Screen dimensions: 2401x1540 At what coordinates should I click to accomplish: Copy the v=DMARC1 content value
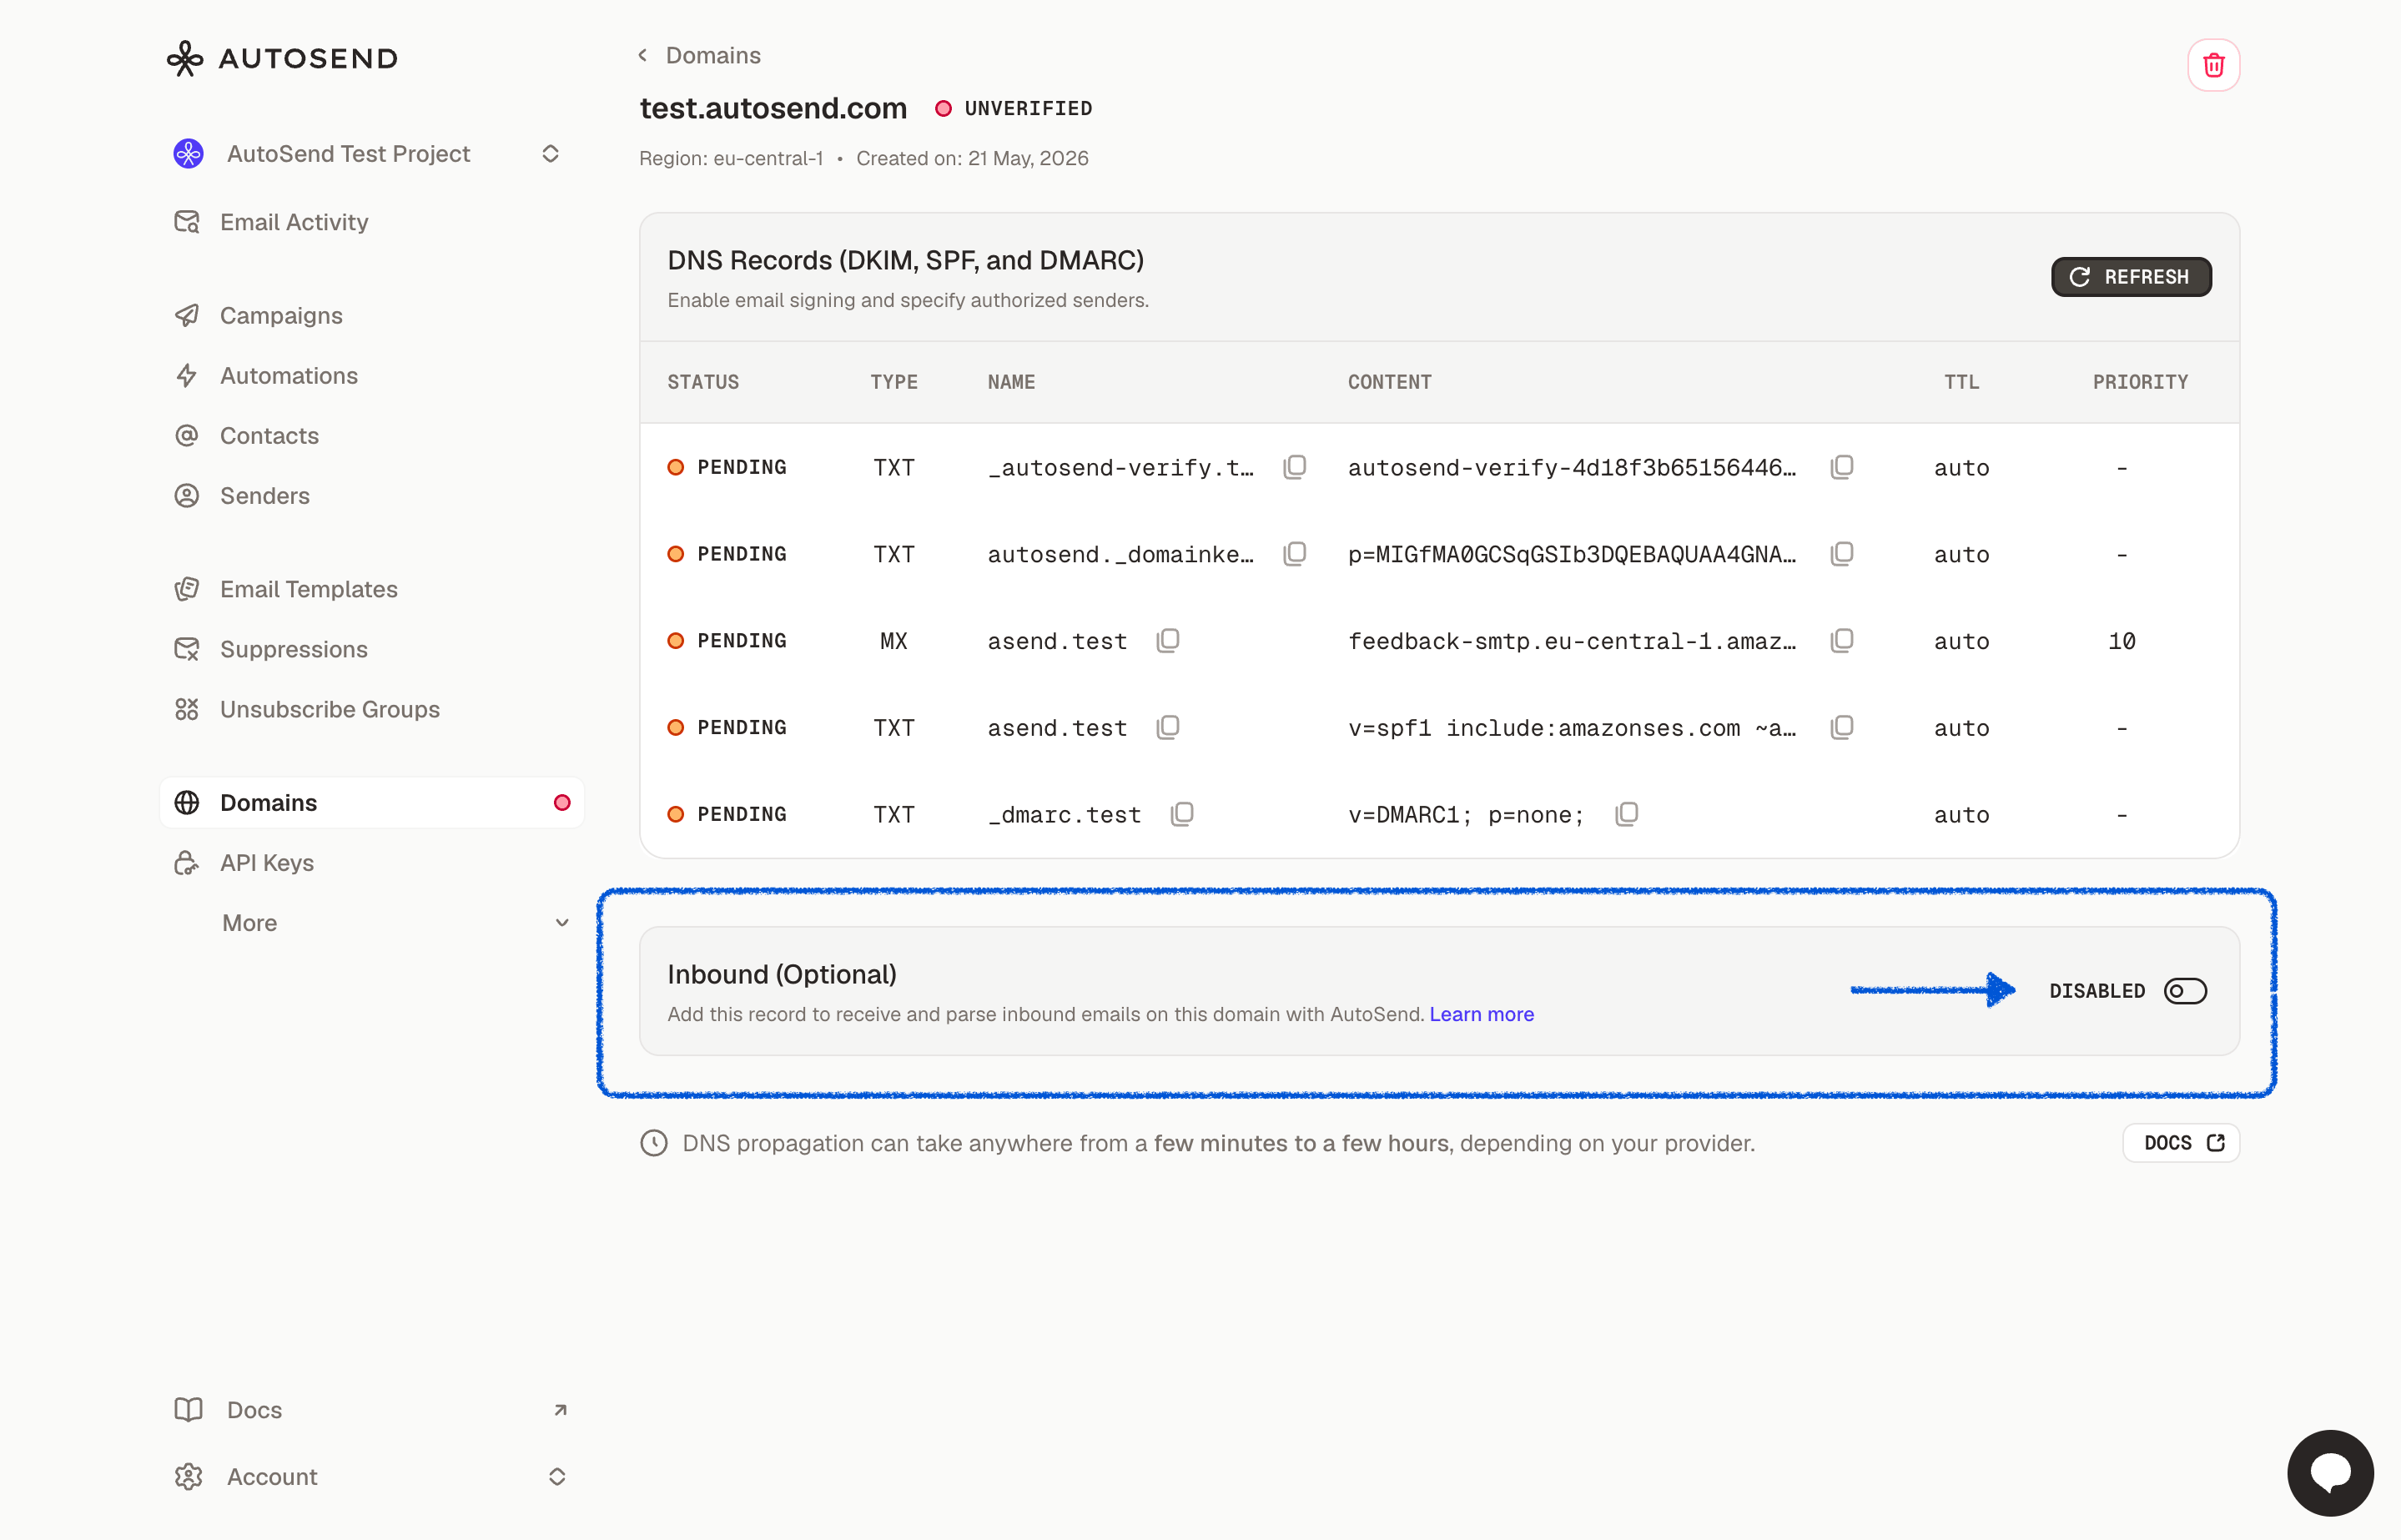[x=1627, y=814]
